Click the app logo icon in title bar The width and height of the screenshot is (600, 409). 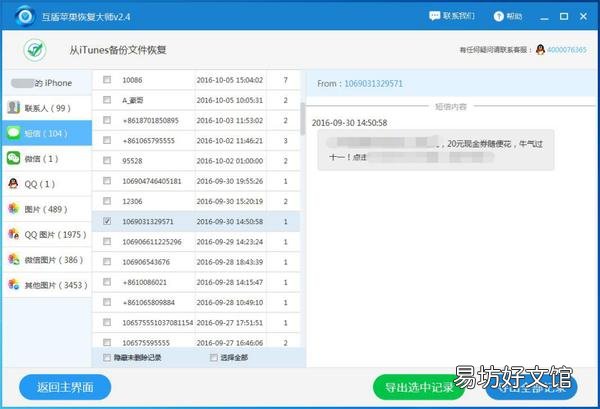pyautogui.click(x=25, y=16)
